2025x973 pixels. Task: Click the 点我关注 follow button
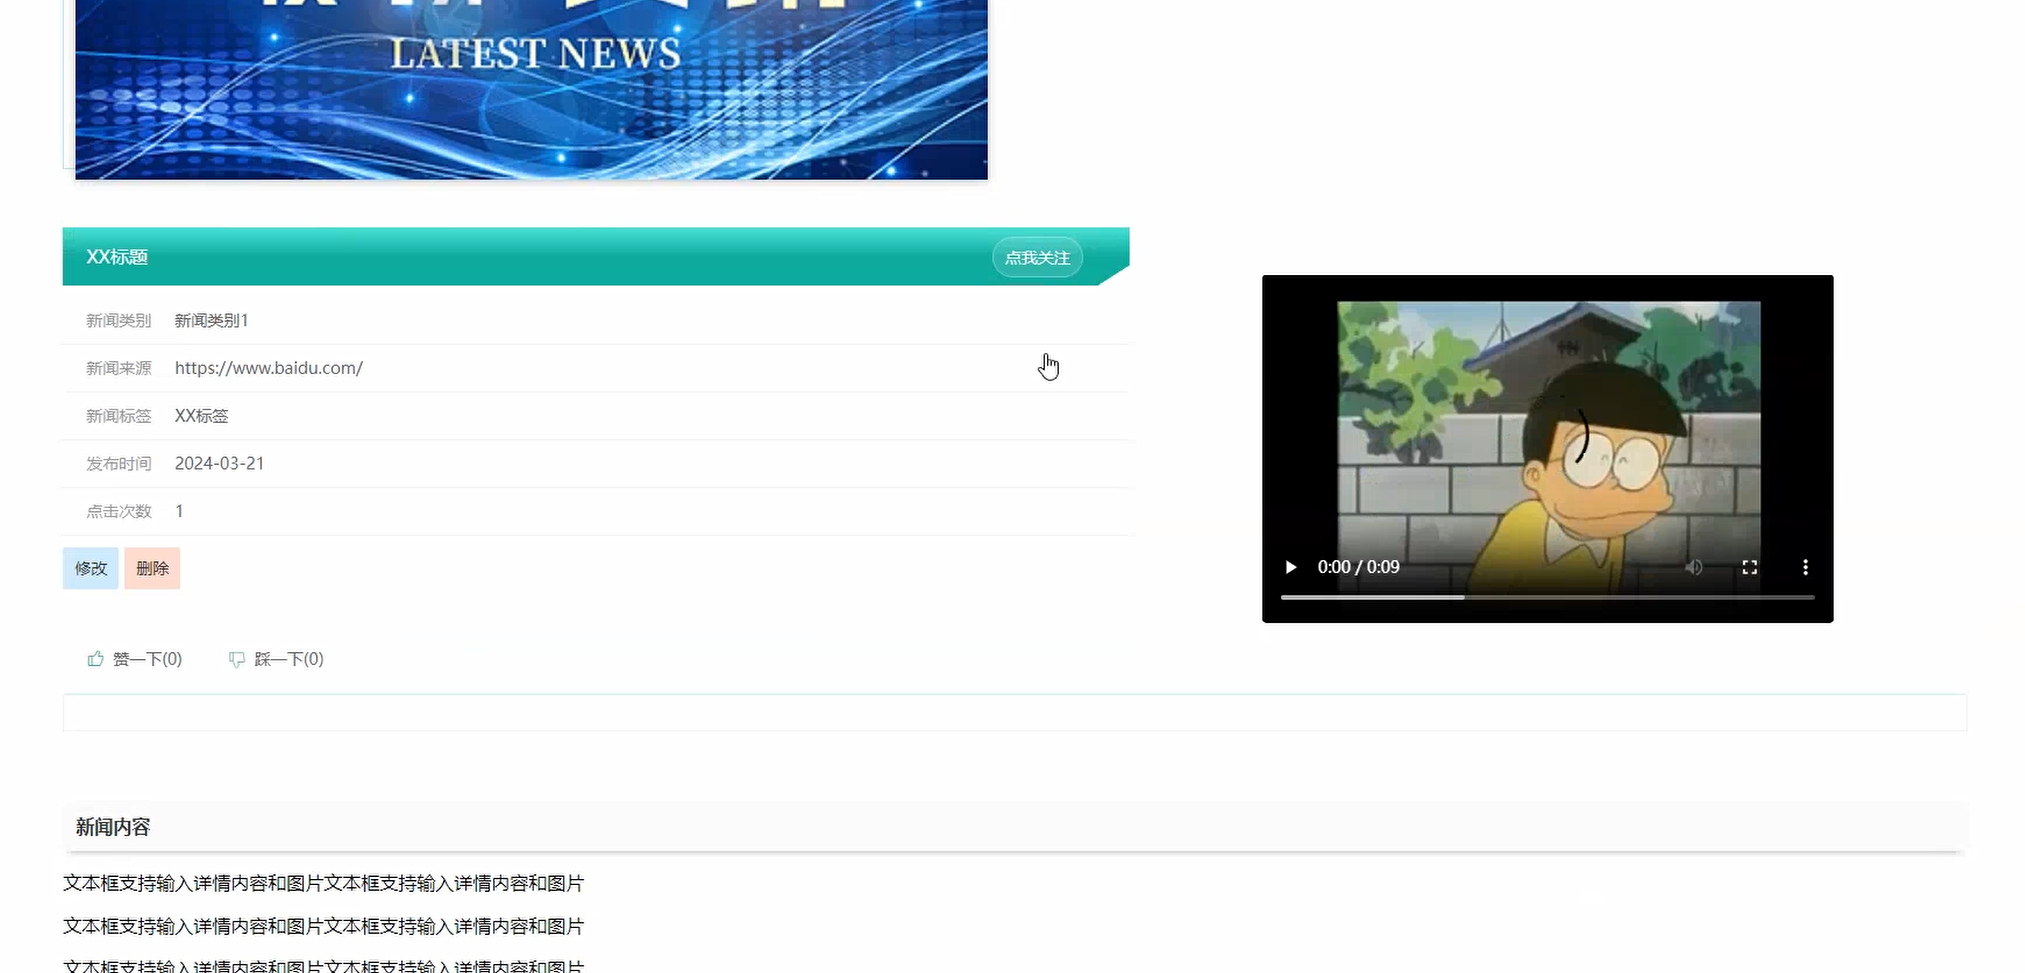tap(1037, 258)
